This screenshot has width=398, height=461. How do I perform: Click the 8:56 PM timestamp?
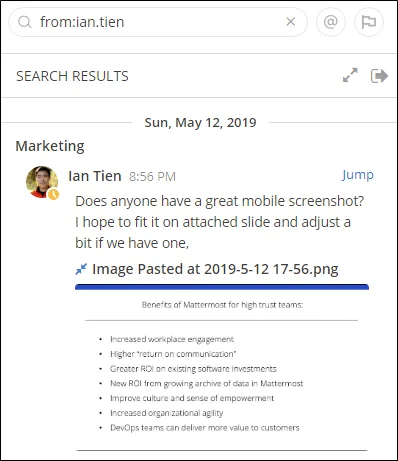(152, 177)
